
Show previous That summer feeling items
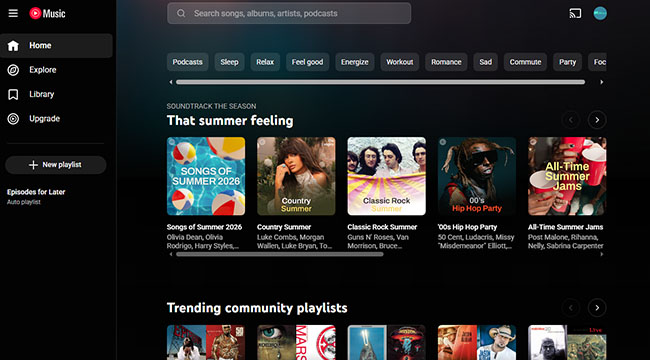[571, 120]
